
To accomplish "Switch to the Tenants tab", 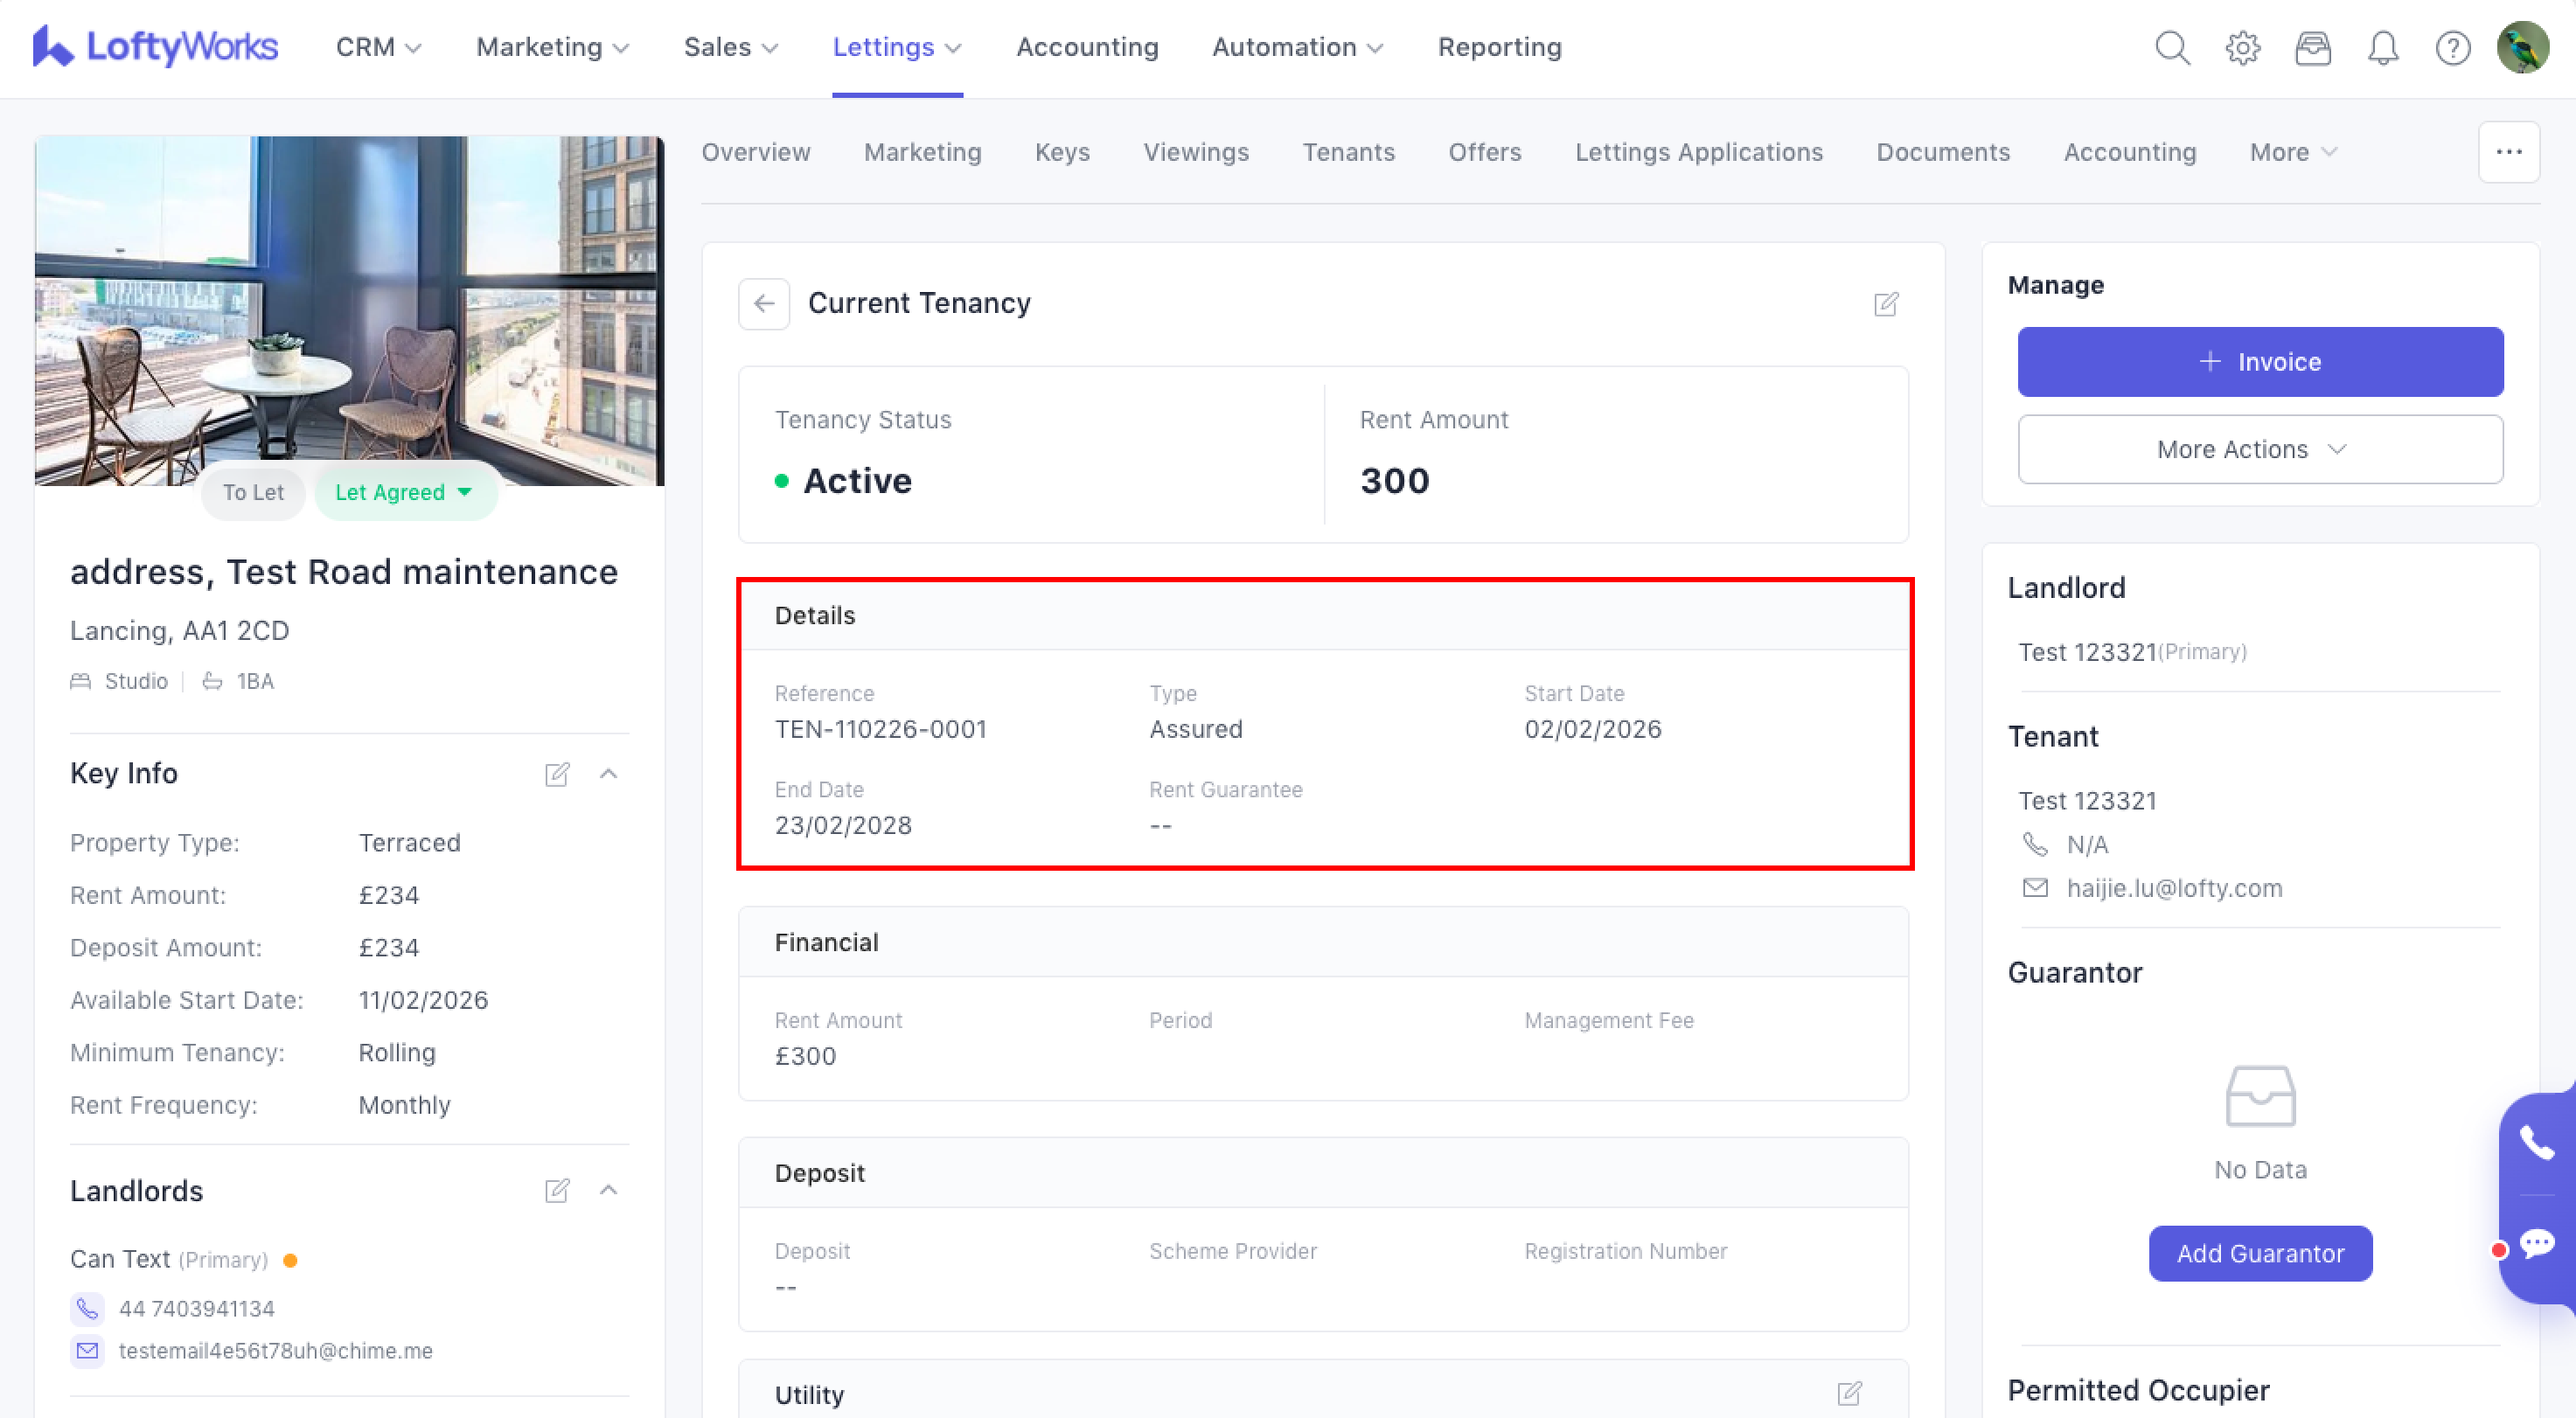I will coord(1347,152).
